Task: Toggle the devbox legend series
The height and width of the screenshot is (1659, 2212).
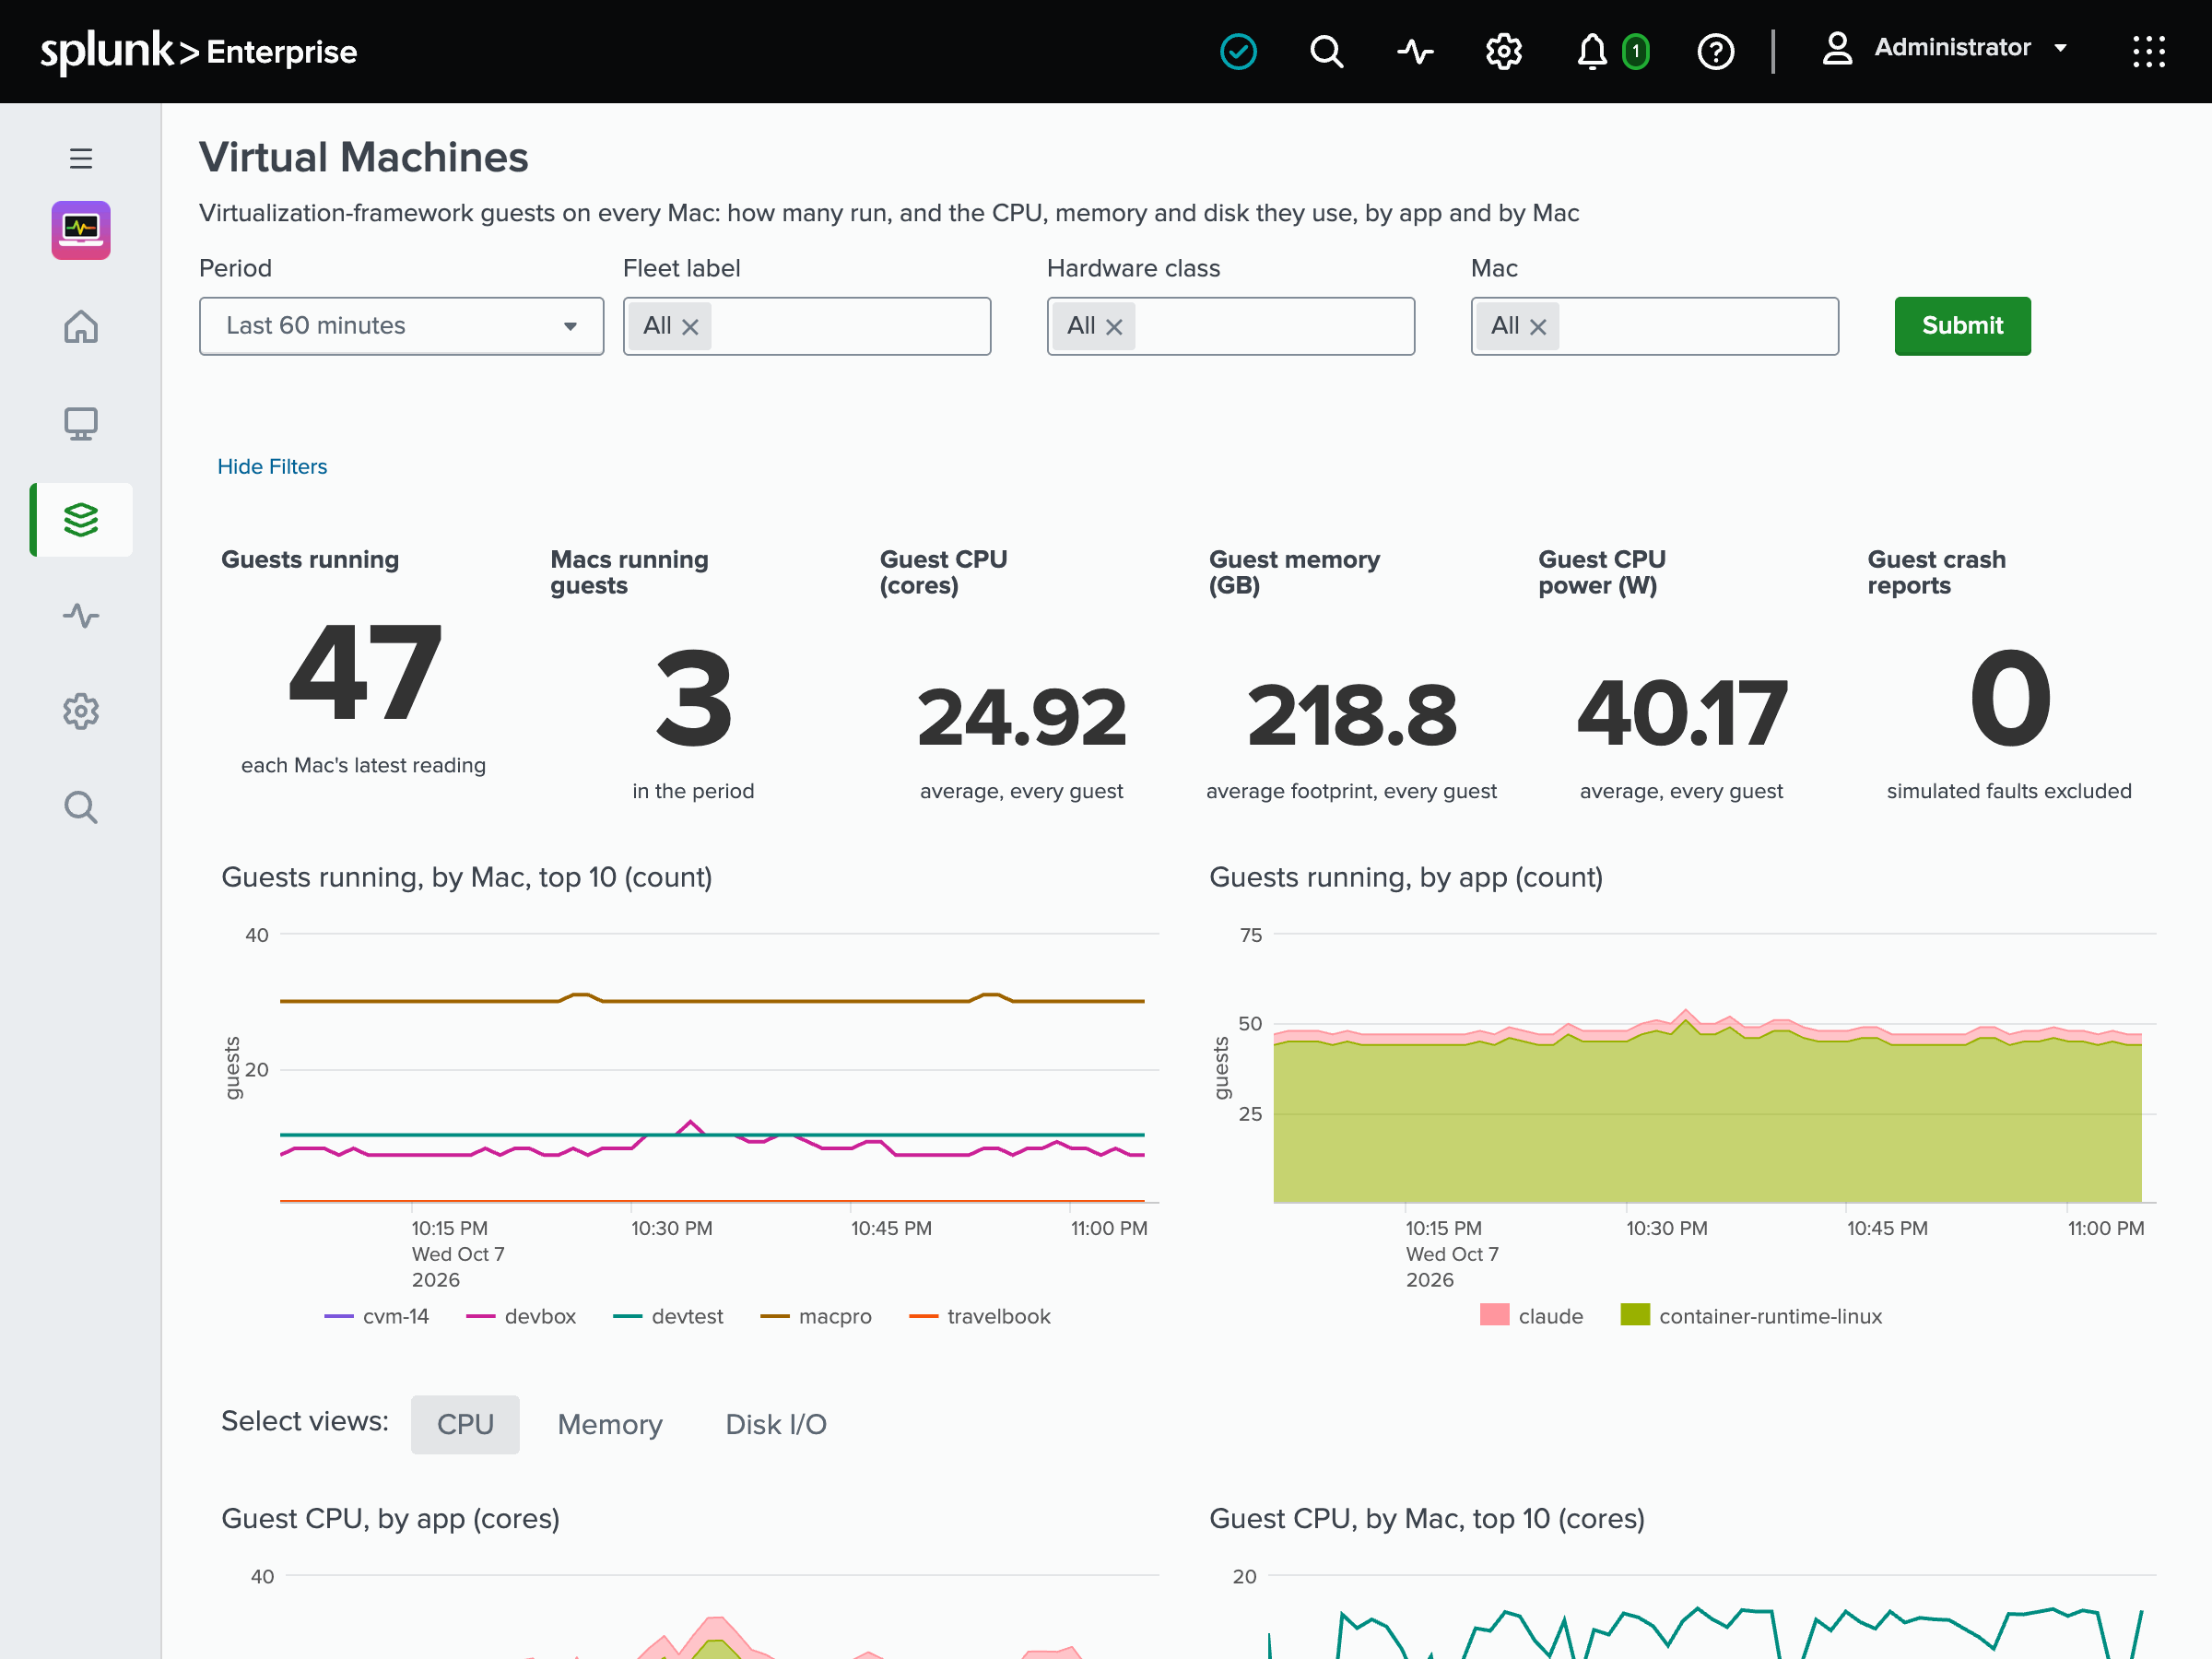Action: (521, 1316)
